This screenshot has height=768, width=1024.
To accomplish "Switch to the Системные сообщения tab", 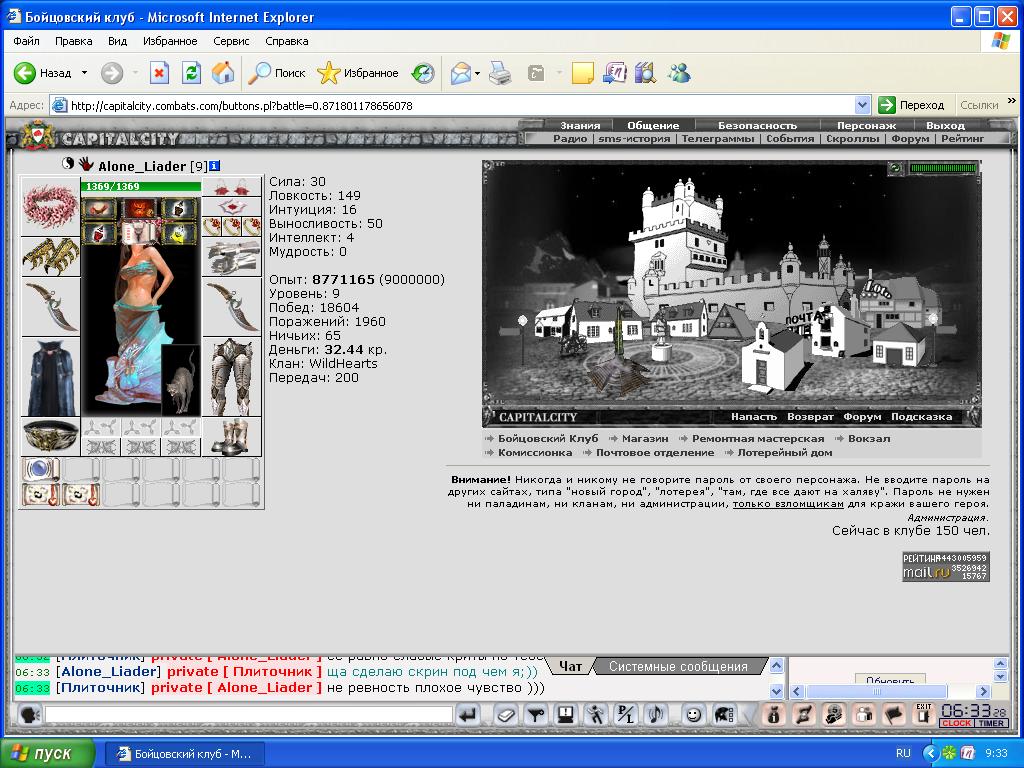I will 678,666.
